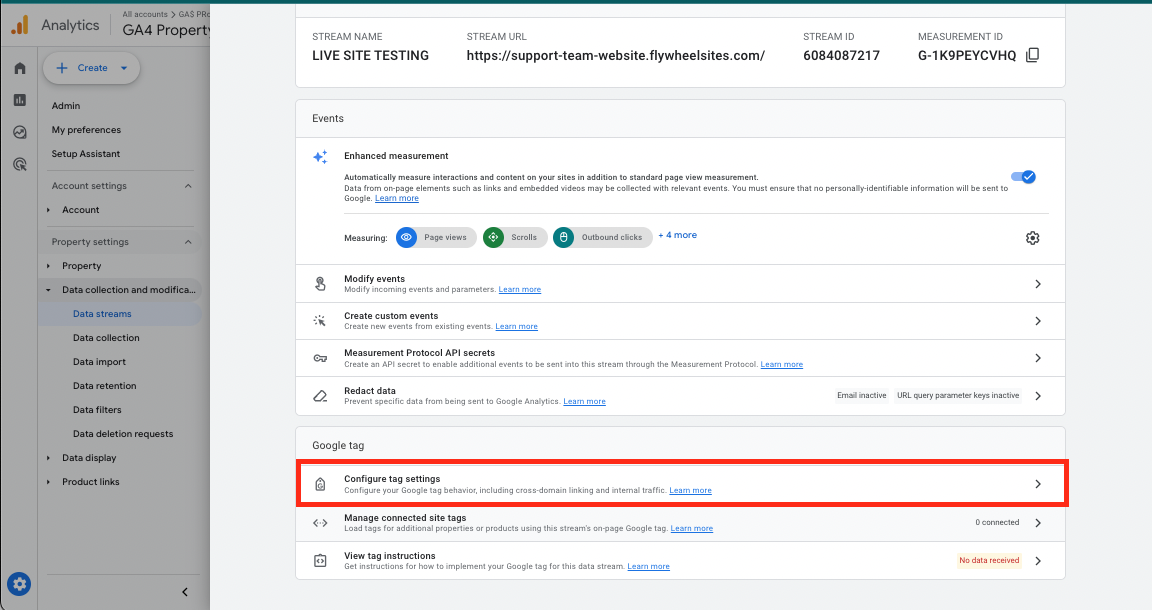Click the Enhanced measurement sparkle icon
The height and width of the screenshot is (610, 1152).
click(x=320, y=157)
